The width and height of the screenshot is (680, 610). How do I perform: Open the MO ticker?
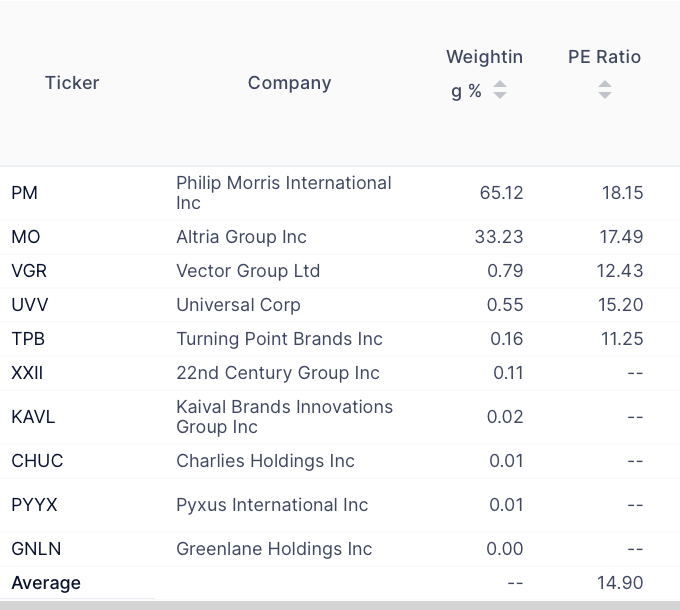(x=26, y=237)
